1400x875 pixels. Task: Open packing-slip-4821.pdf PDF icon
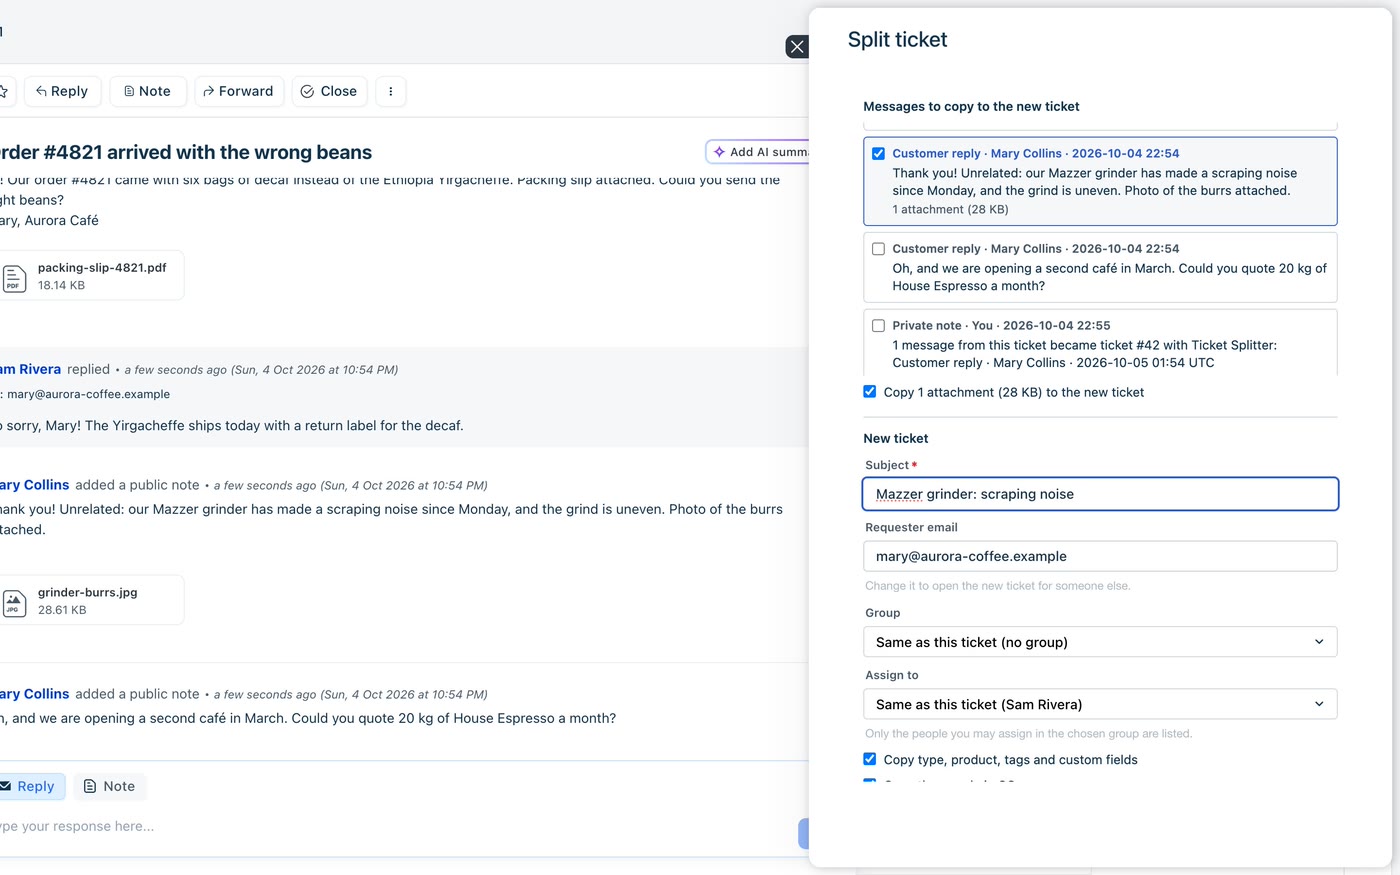point(14,277)
